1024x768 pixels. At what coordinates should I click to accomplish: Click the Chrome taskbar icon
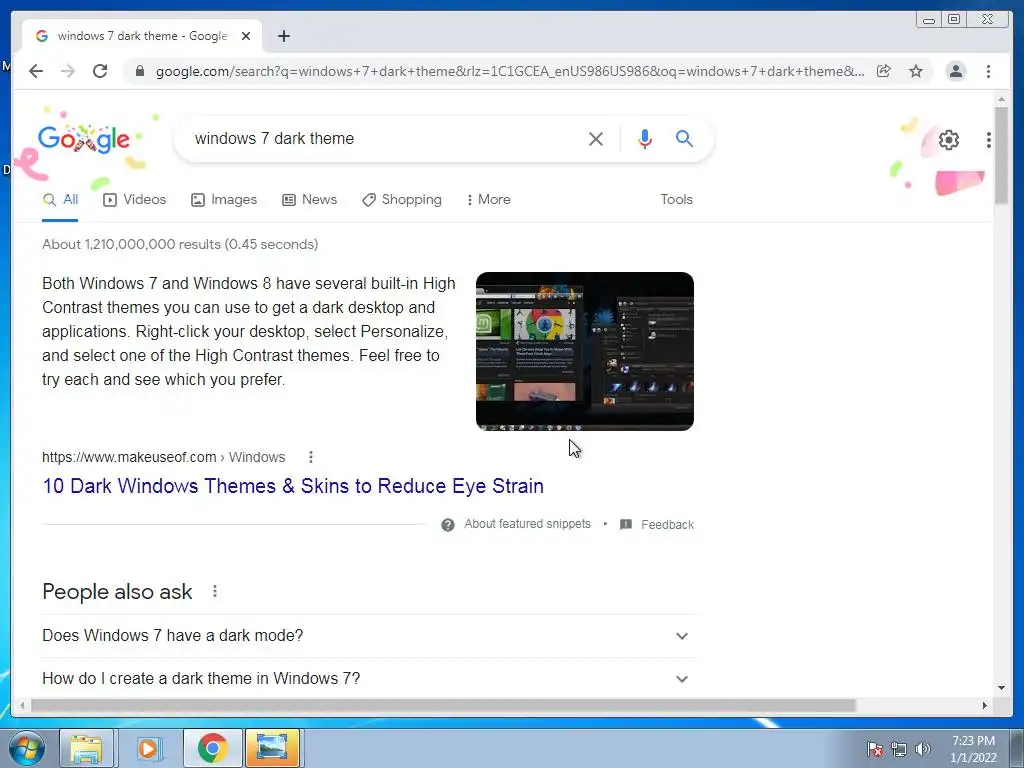(212, 748)
